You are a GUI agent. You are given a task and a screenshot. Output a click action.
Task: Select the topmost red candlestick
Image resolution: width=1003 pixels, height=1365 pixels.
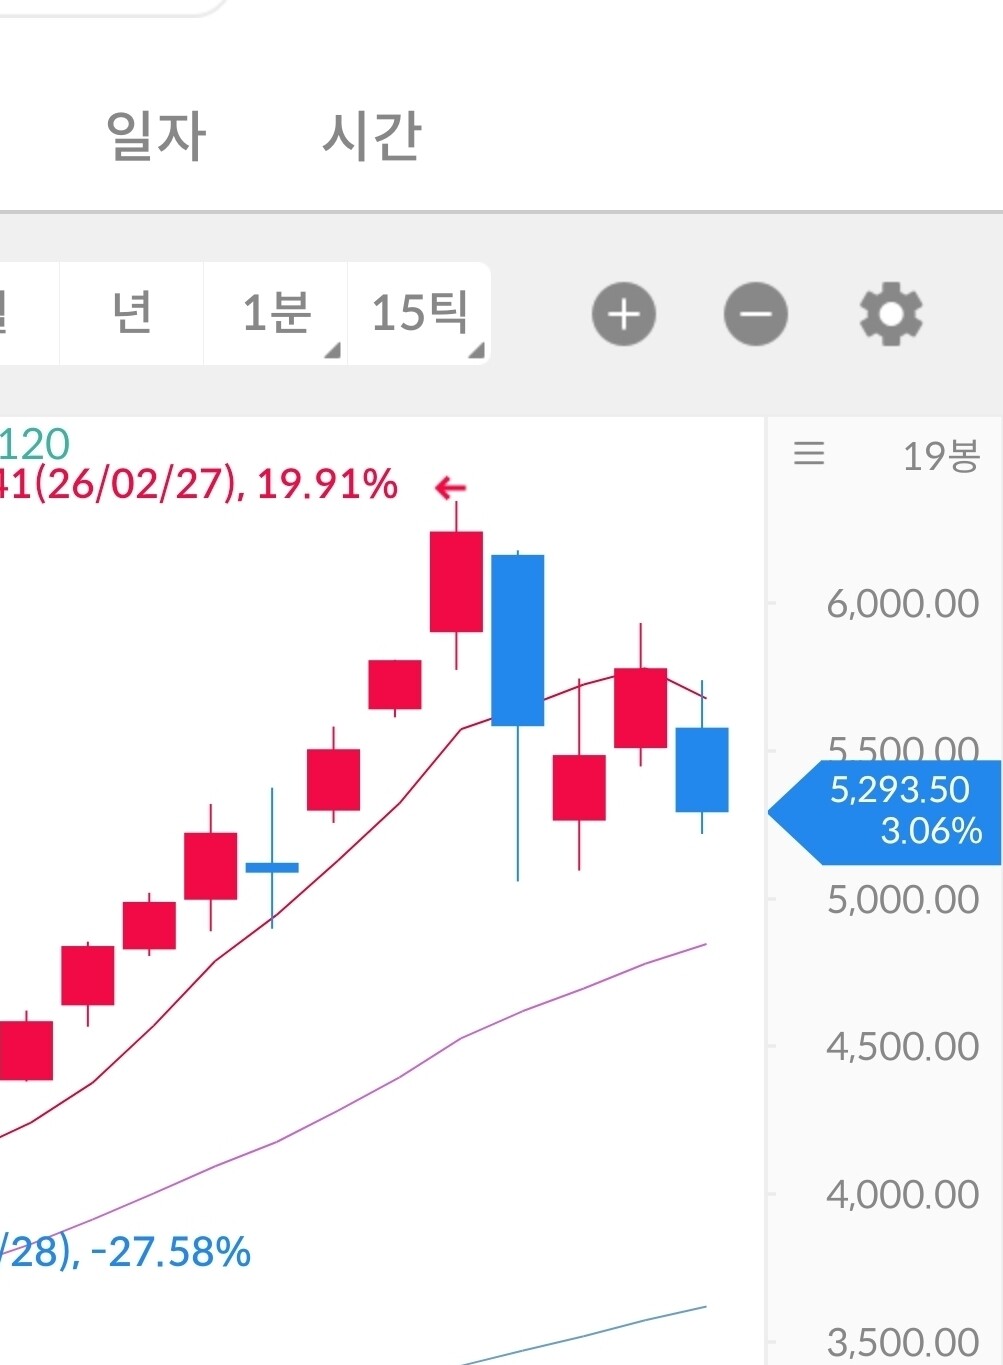click(456, 581)
